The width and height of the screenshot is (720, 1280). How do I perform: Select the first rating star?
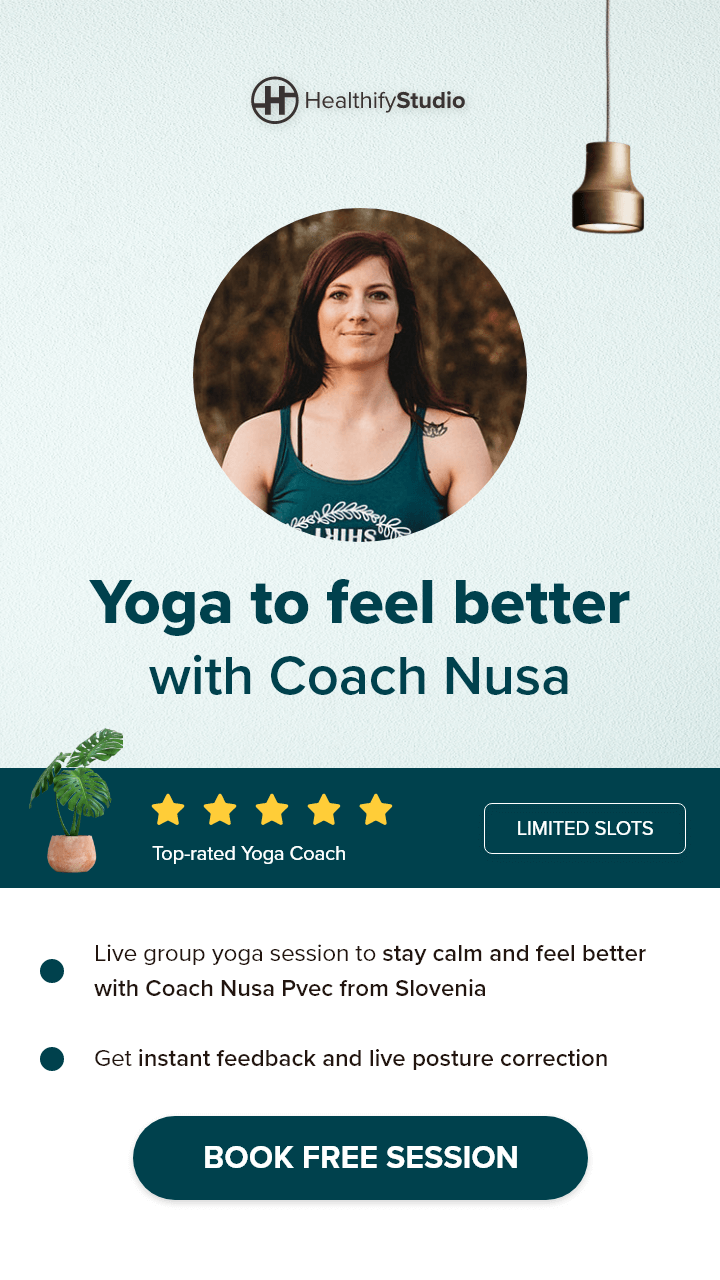[168, 810]
